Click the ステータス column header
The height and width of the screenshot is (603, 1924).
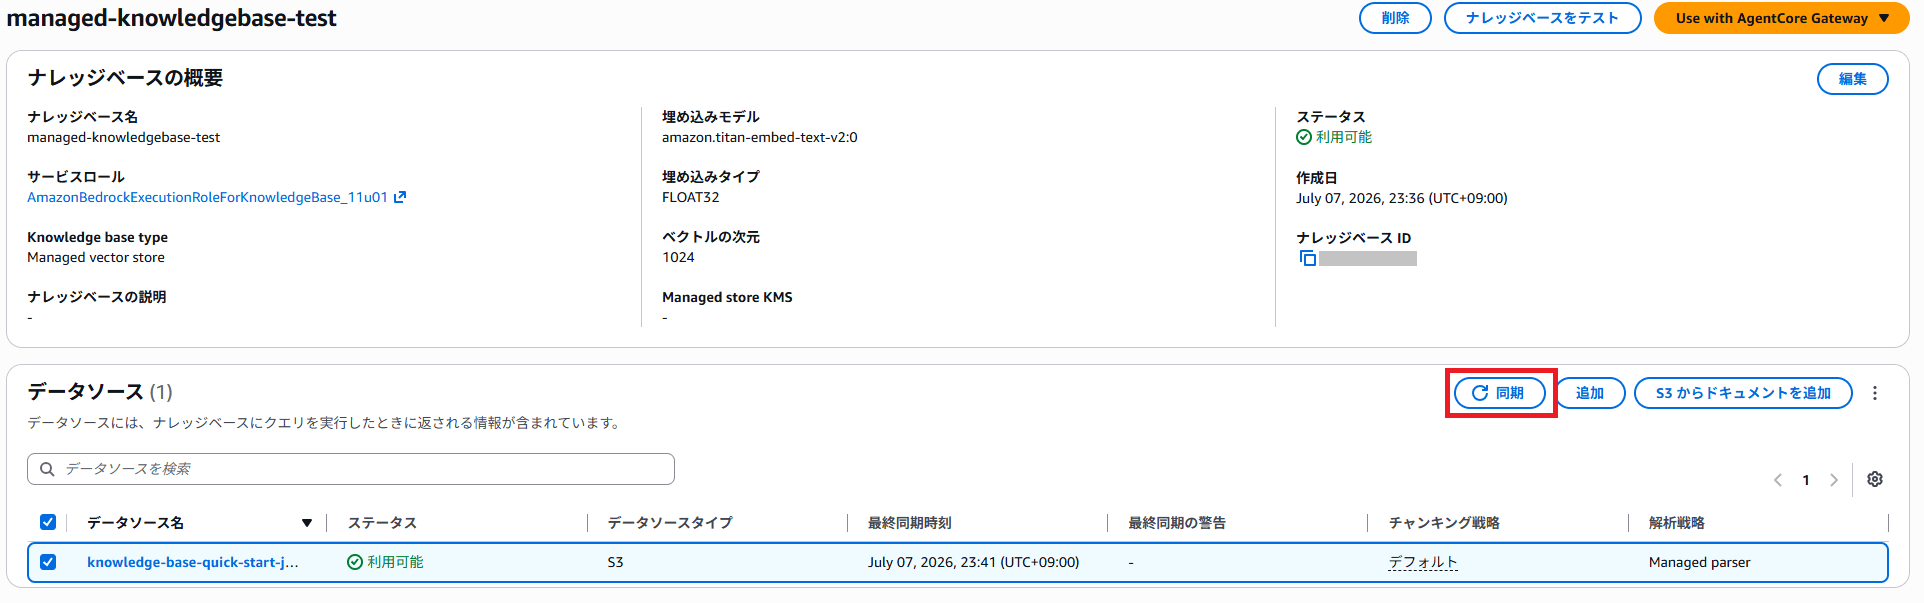point(382,523)
